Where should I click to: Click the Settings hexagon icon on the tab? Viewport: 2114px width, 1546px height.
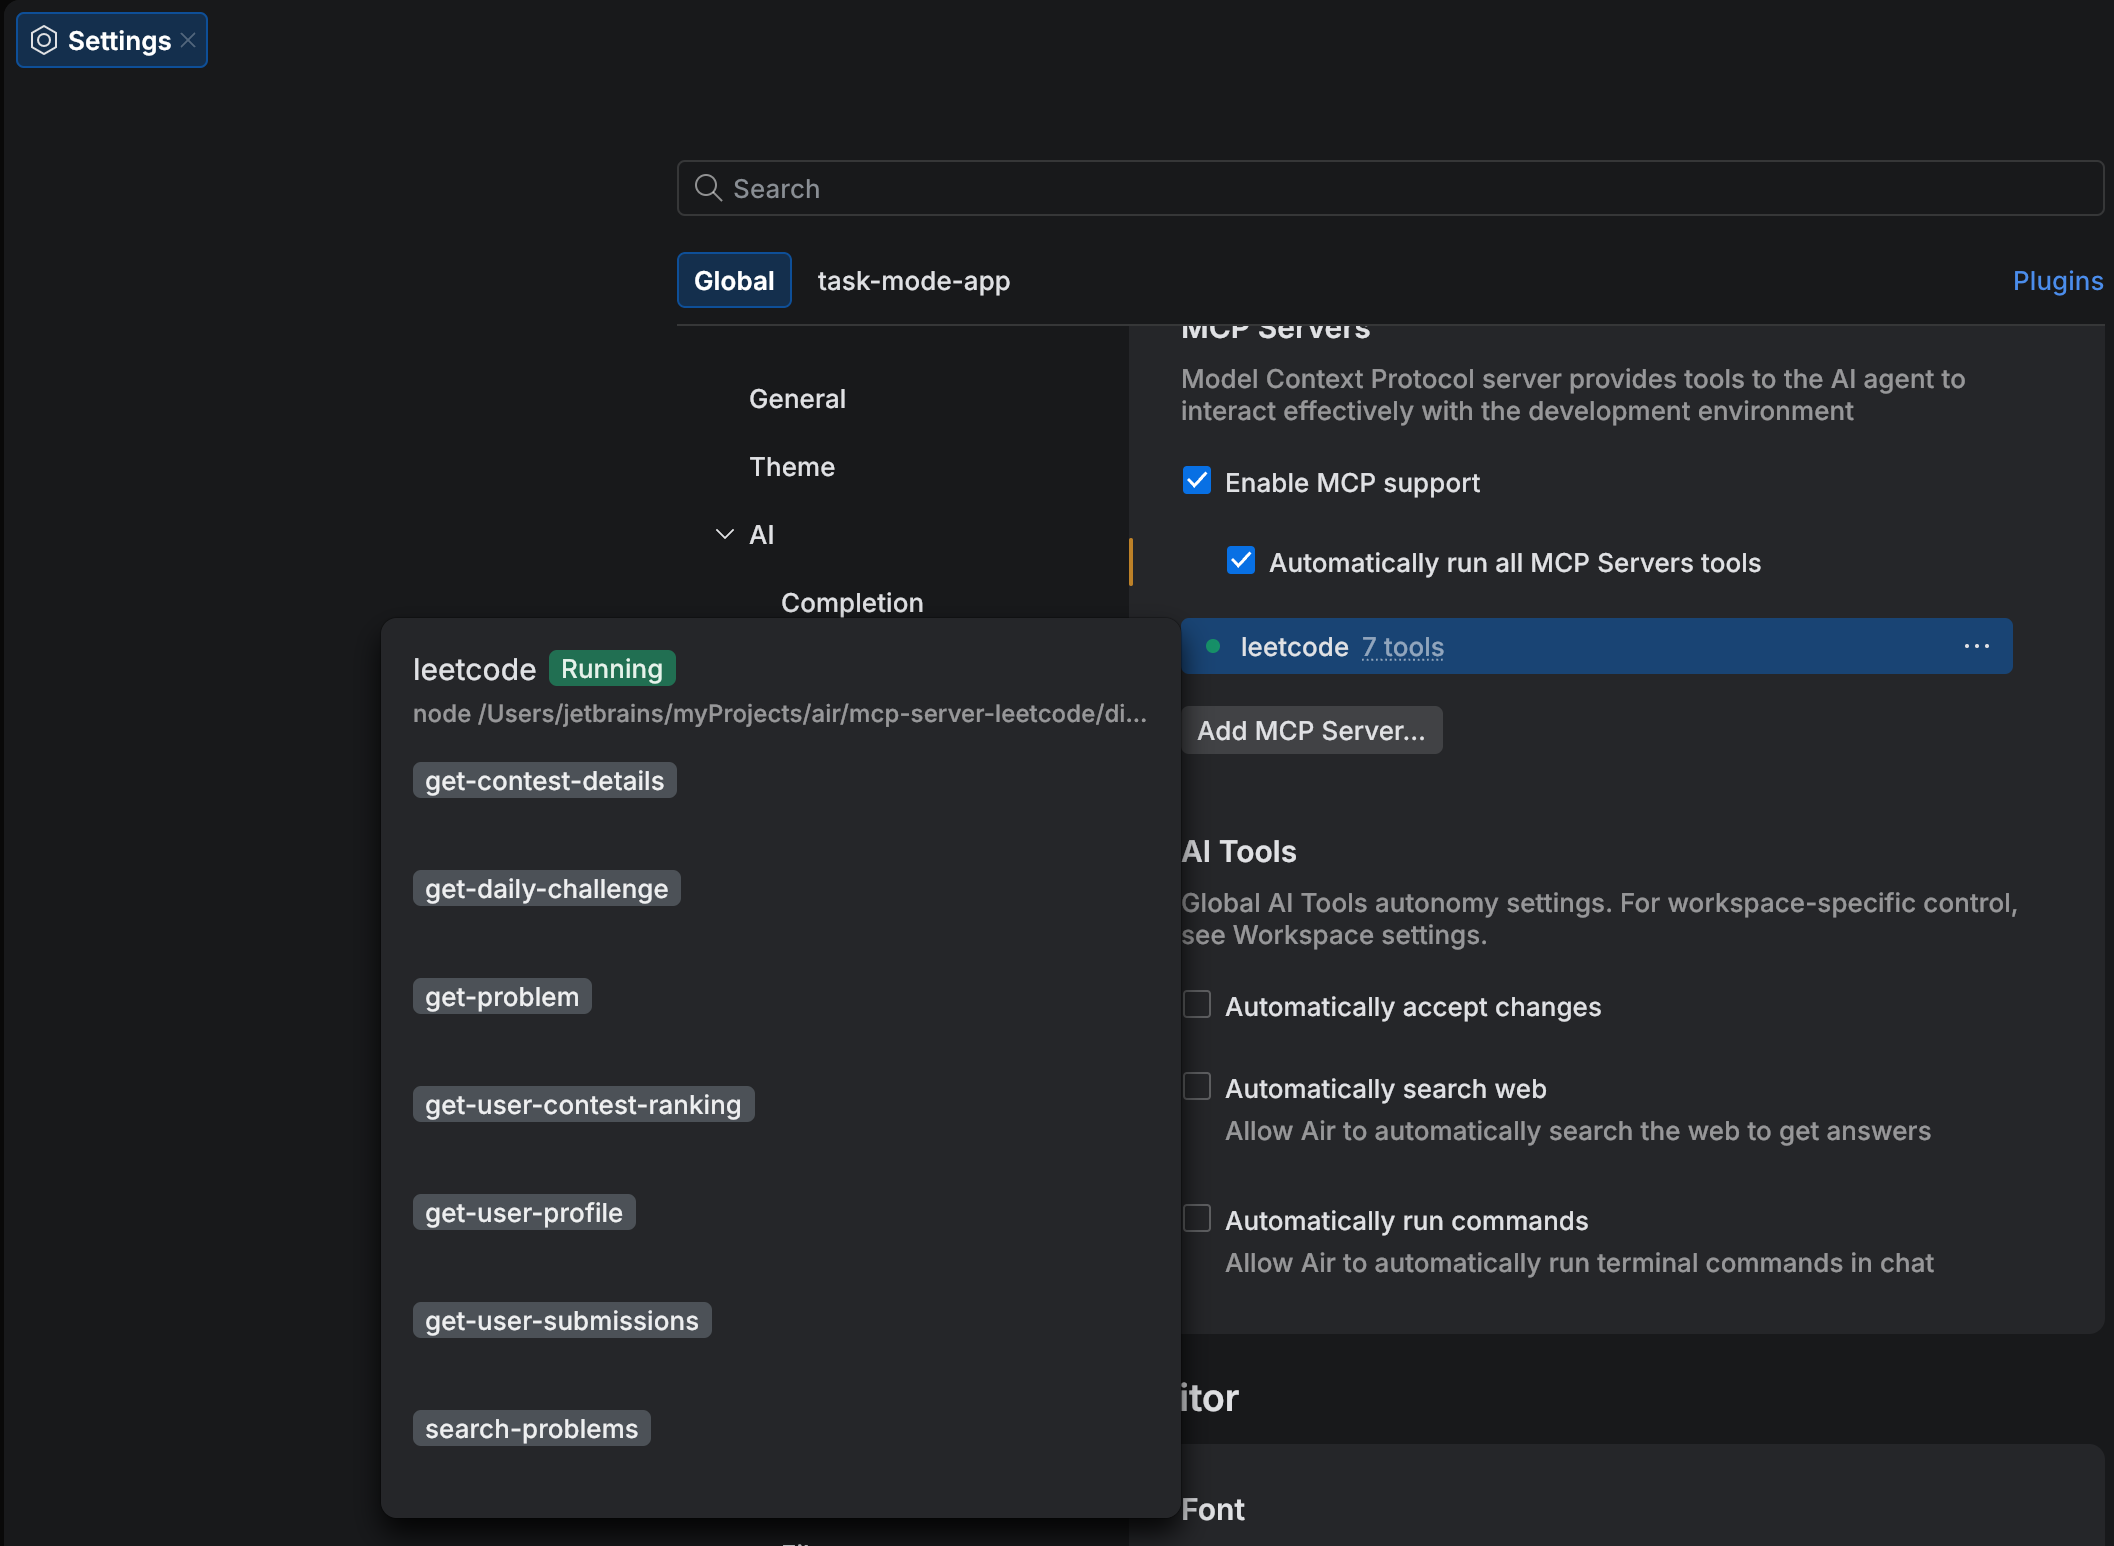click(43, 39)
